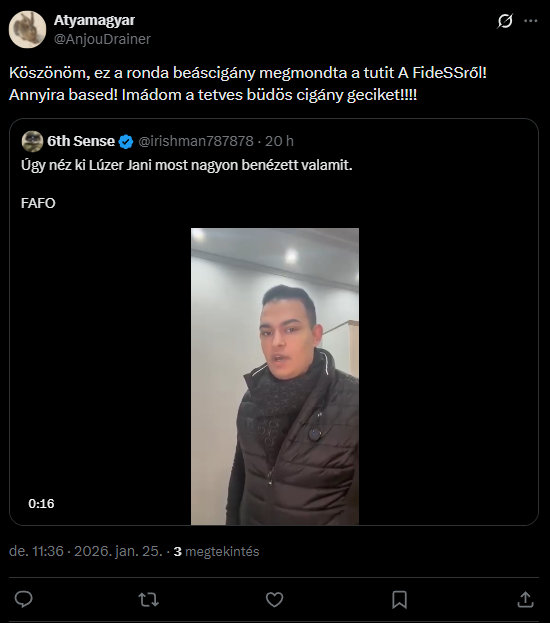The image size is (550, 623).
Task: Click the Grok icon at top right
Action: coord(505,21)
